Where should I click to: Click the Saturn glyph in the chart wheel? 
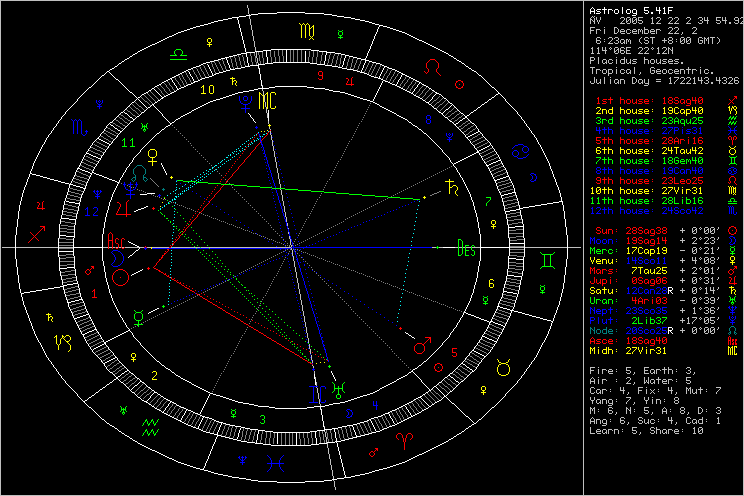[457, 186]
